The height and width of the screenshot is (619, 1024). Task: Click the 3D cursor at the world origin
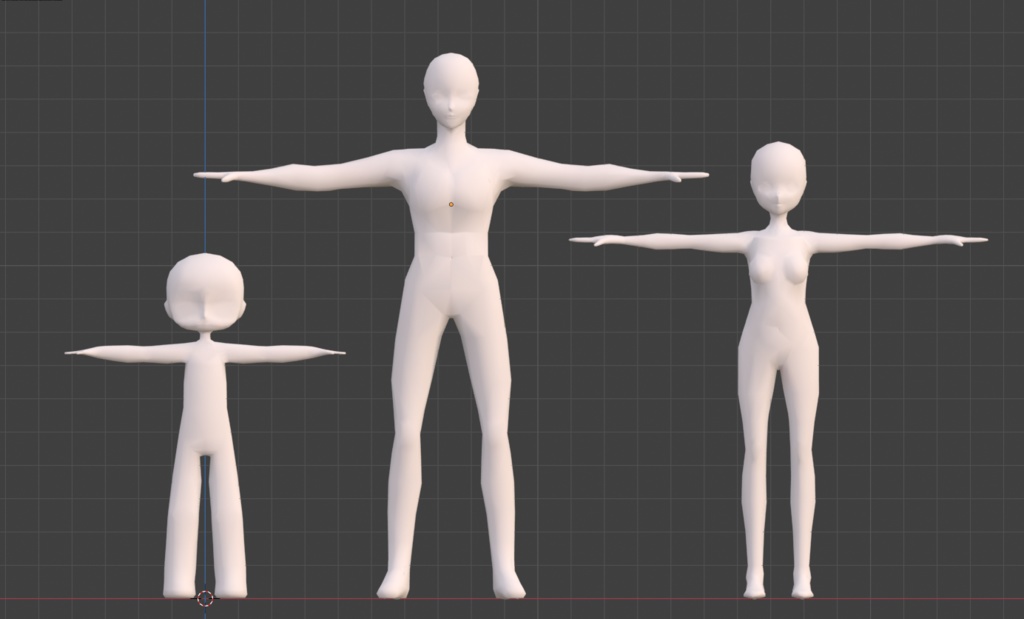coord(205,598)
